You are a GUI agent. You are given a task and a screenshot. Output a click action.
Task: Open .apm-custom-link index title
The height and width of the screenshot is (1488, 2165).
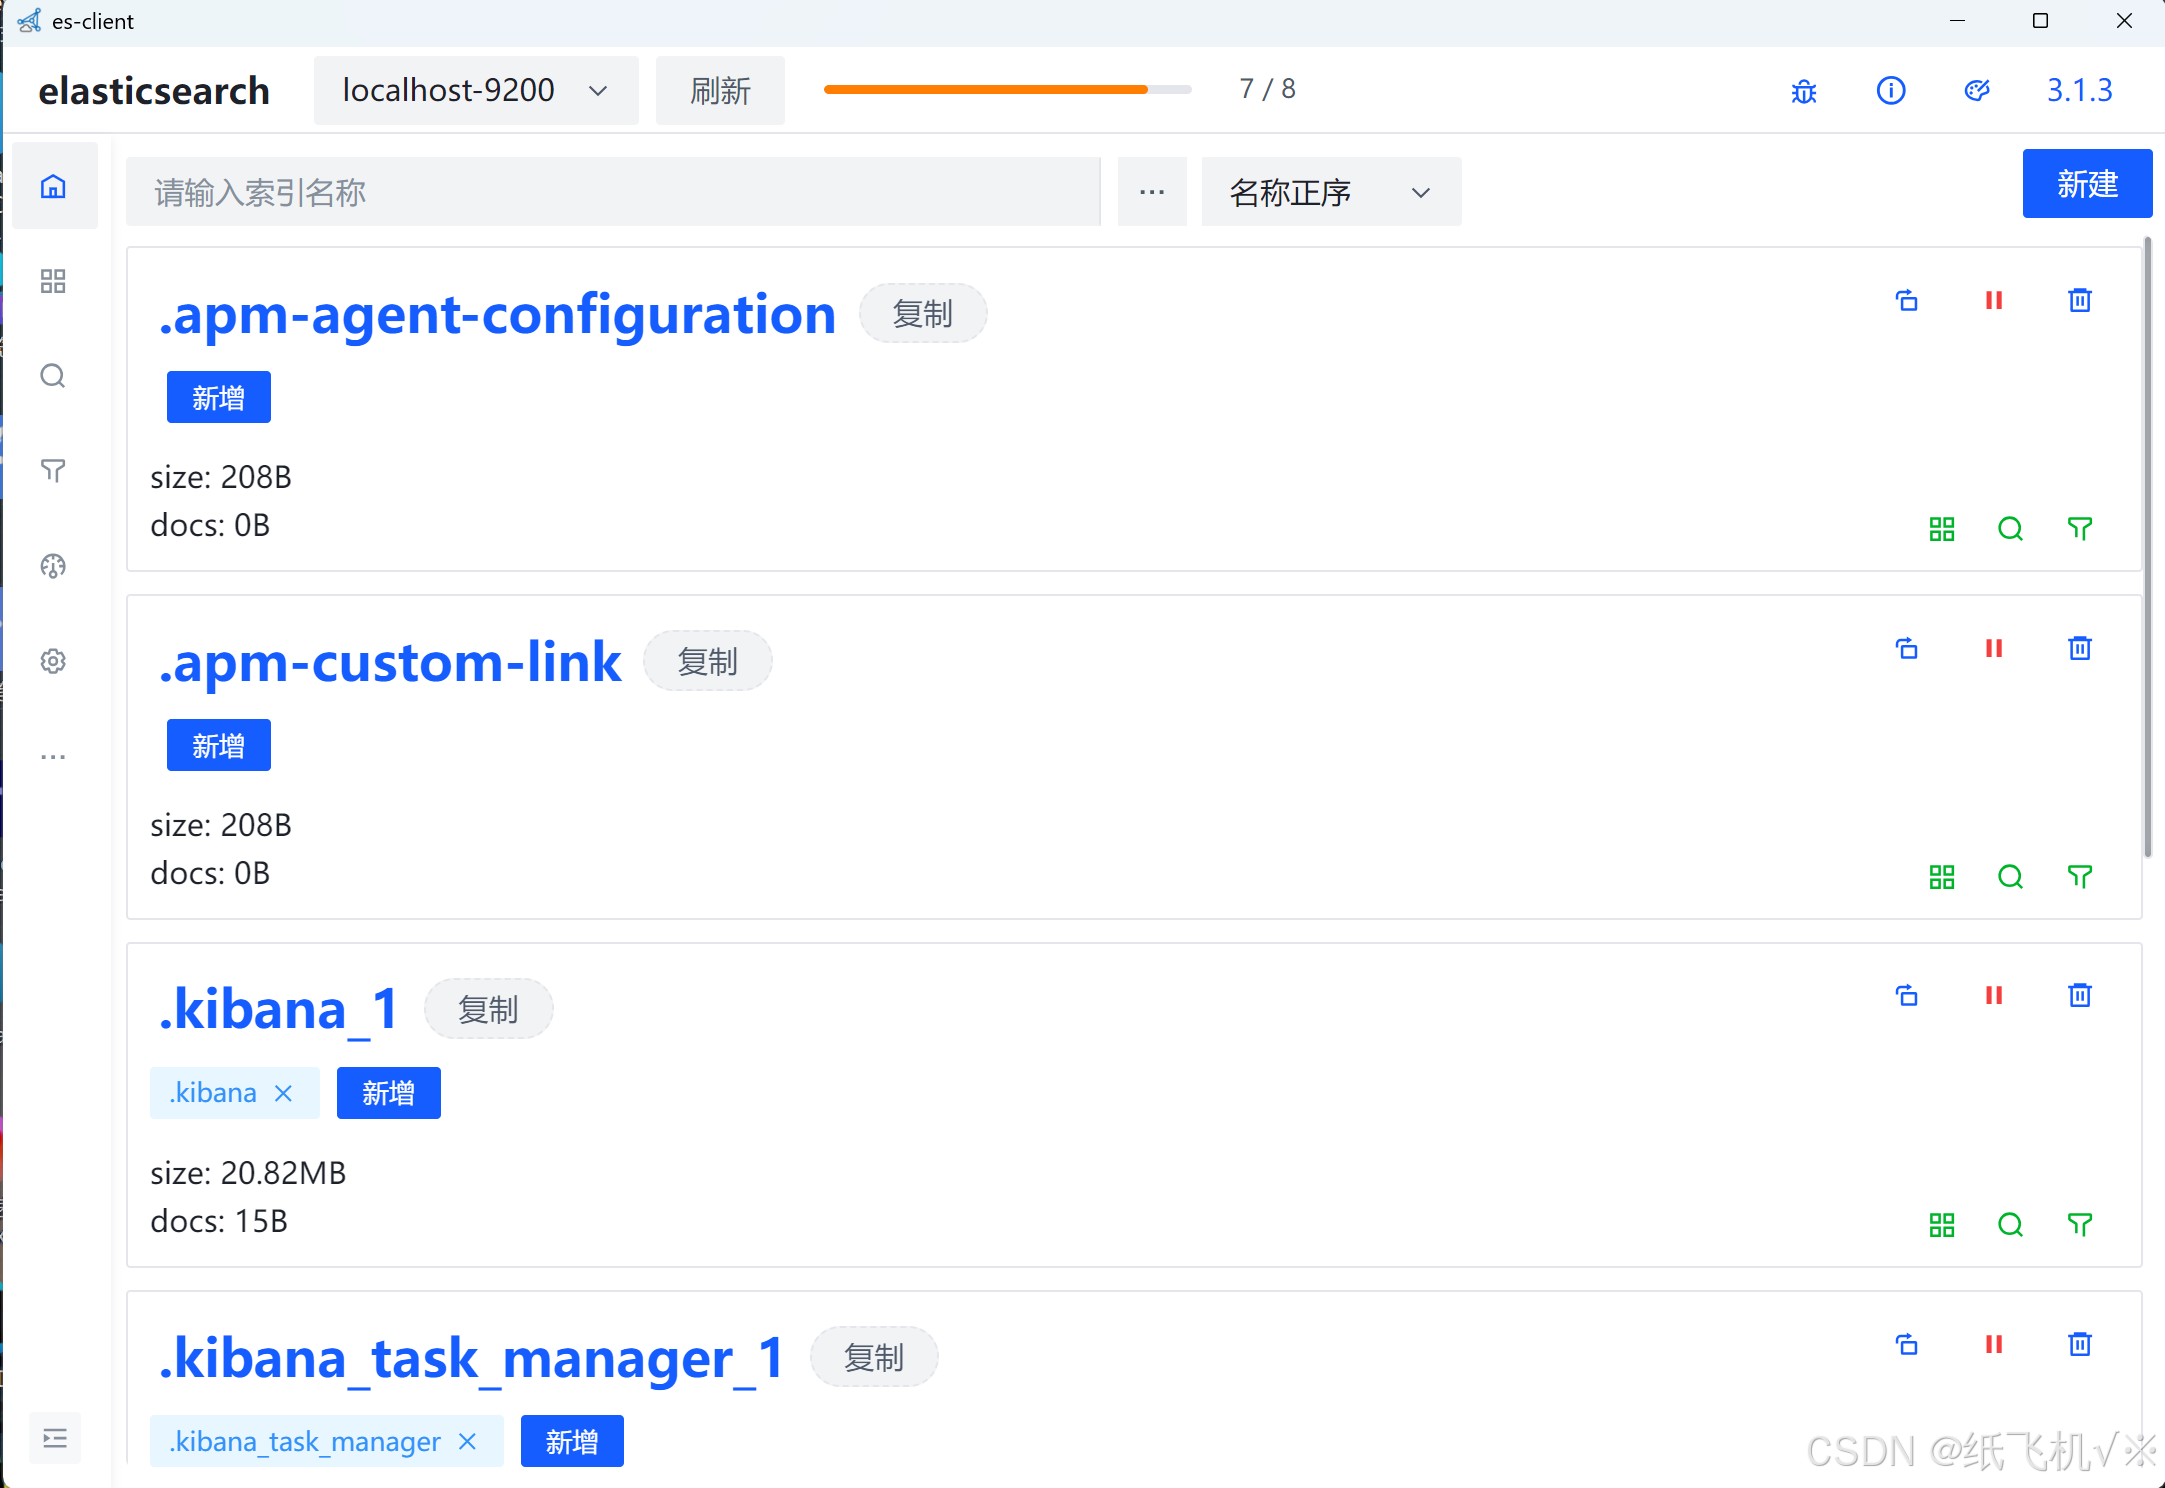click(x=390, y=663)
